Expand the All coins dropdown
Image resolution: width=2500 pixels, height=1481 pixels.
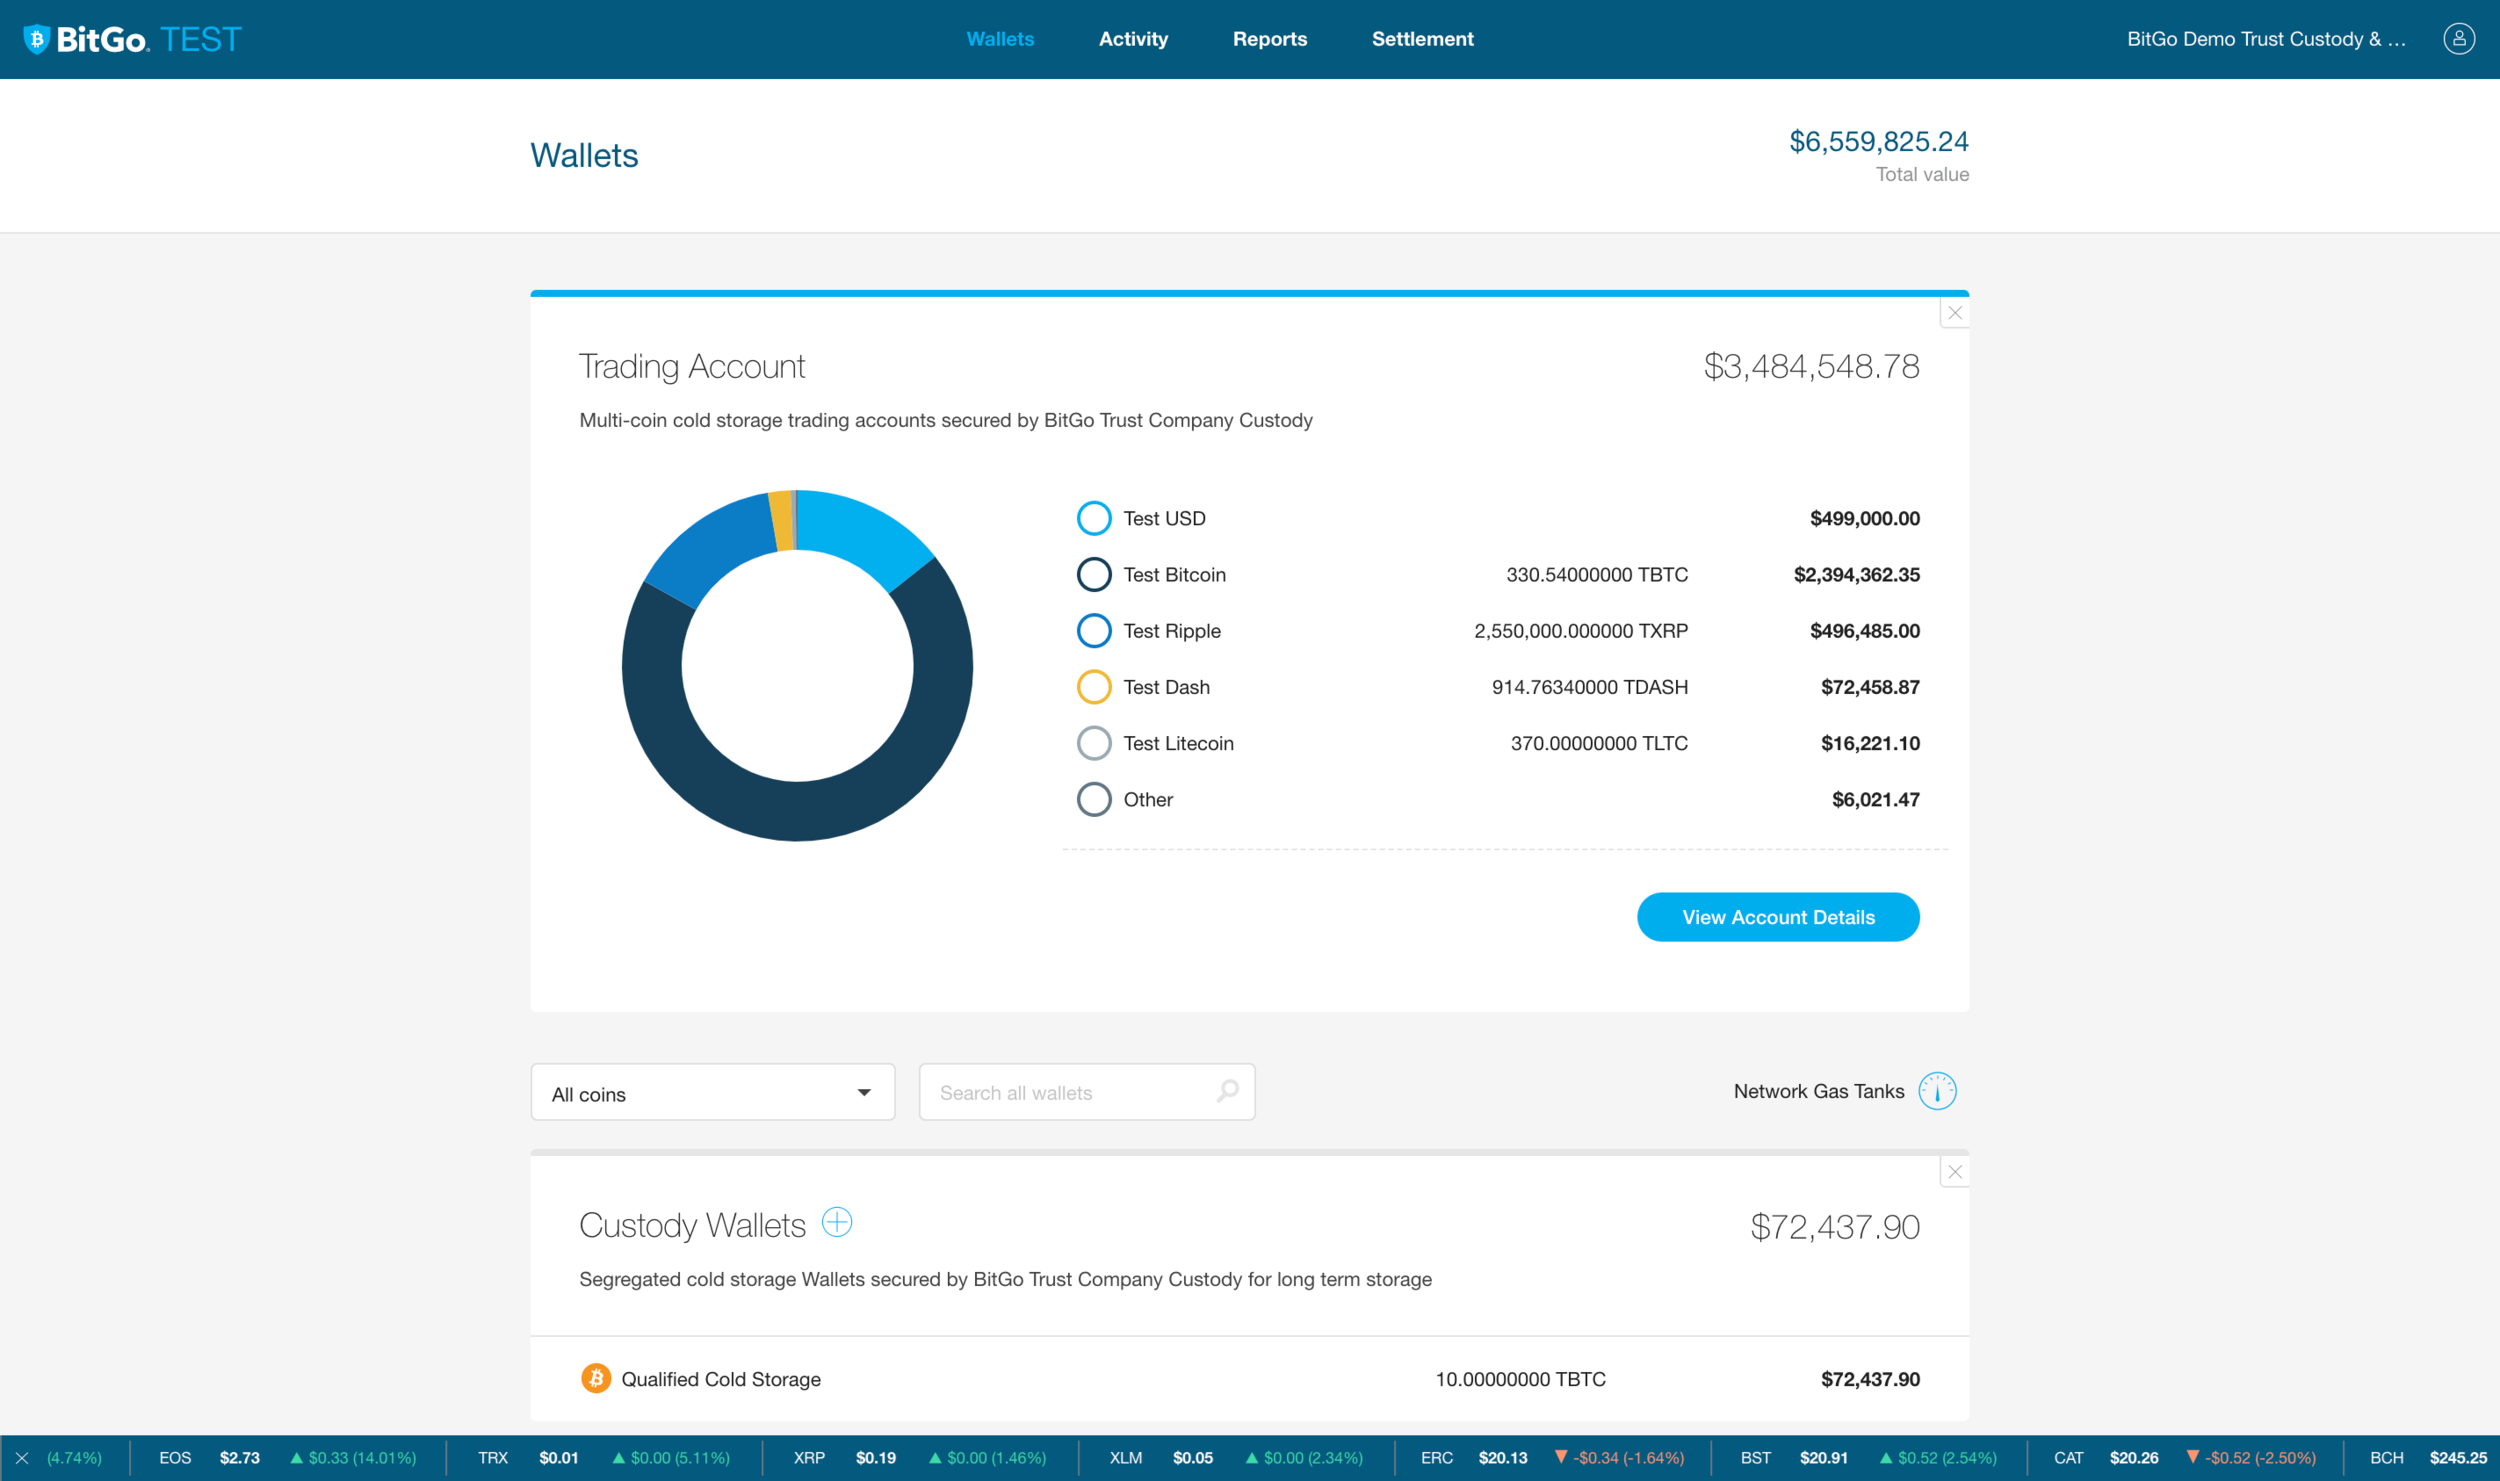[x=712, y=1093]
